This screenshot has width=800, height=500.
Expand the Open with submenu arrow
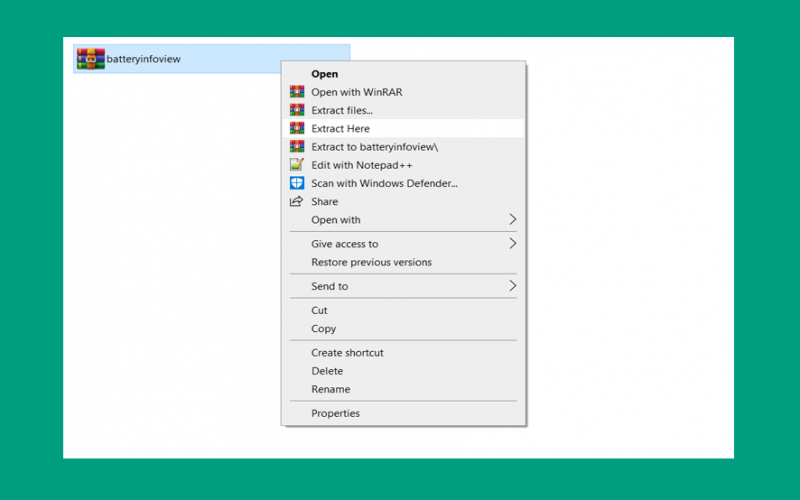[513, 219]
